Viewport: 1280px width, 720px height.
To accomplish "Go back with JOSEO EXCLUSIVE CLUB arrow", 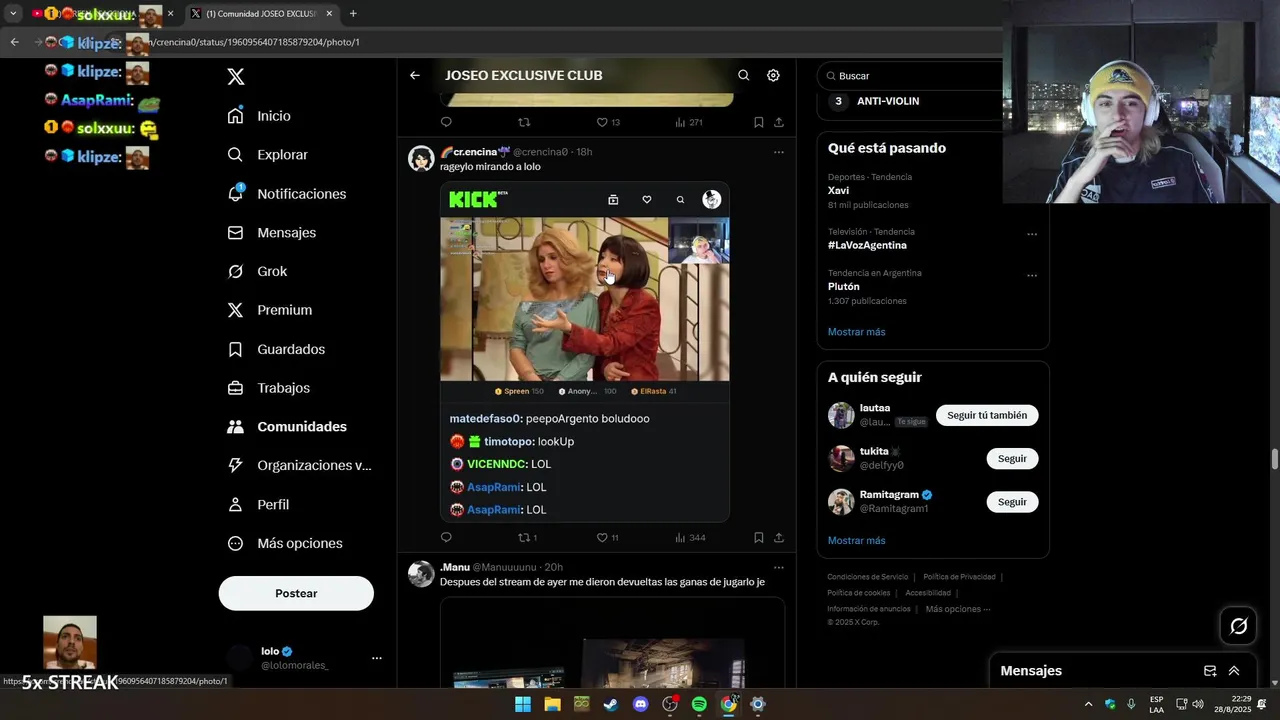I will 415,75.
